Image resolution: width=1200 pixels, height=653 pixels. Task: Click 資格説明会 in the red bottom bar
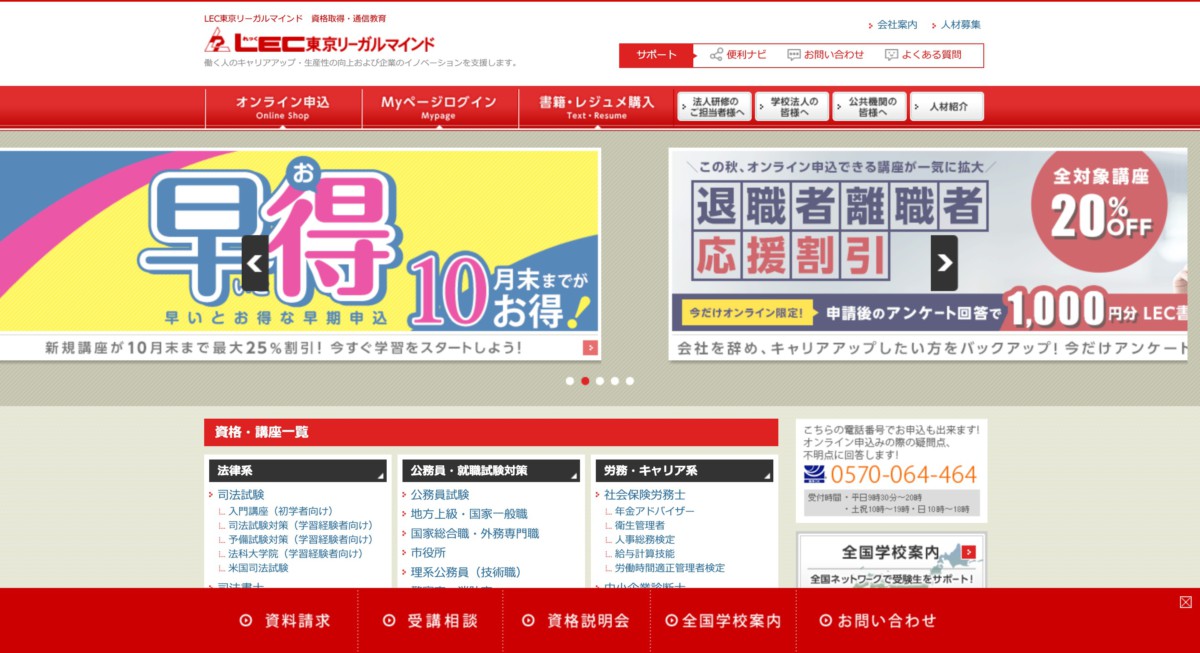[576, 620]
